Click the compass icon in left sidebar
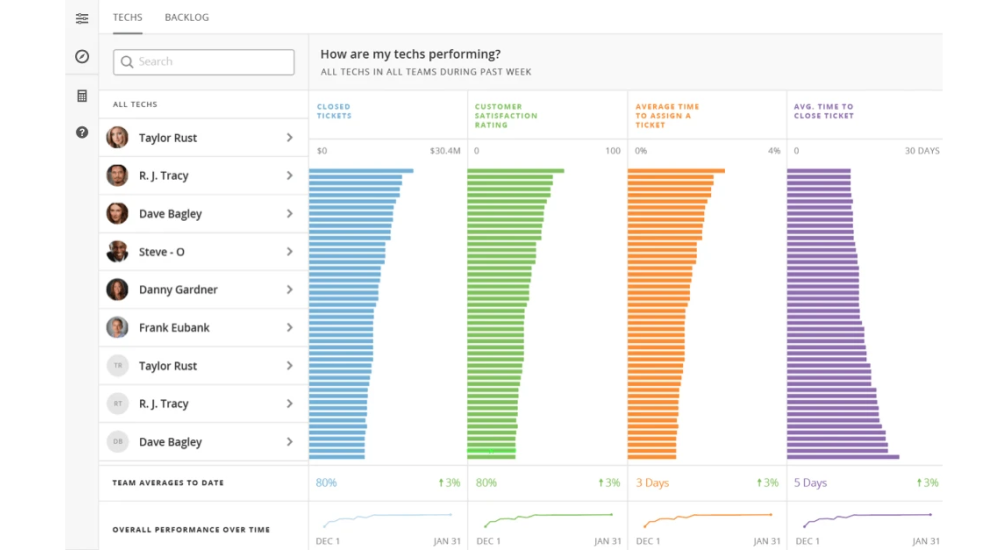This screenshot has width=1008, height=550. (x=82, y=57)
